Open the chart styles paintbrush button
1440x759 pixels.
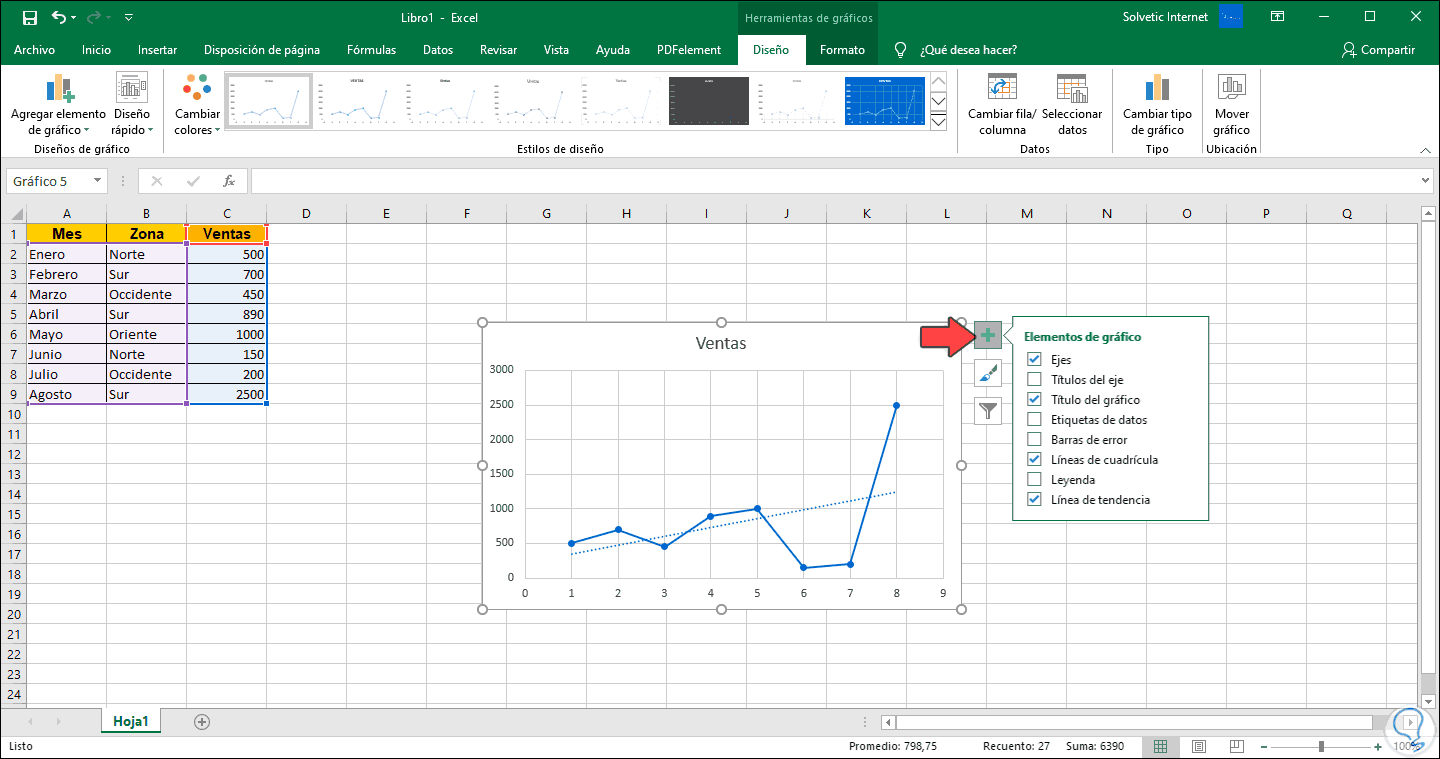point(988,373)
